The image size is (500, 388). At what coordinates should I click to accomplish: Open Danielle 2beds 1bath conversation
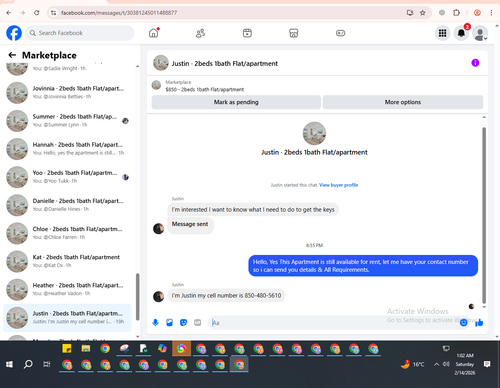68,205
